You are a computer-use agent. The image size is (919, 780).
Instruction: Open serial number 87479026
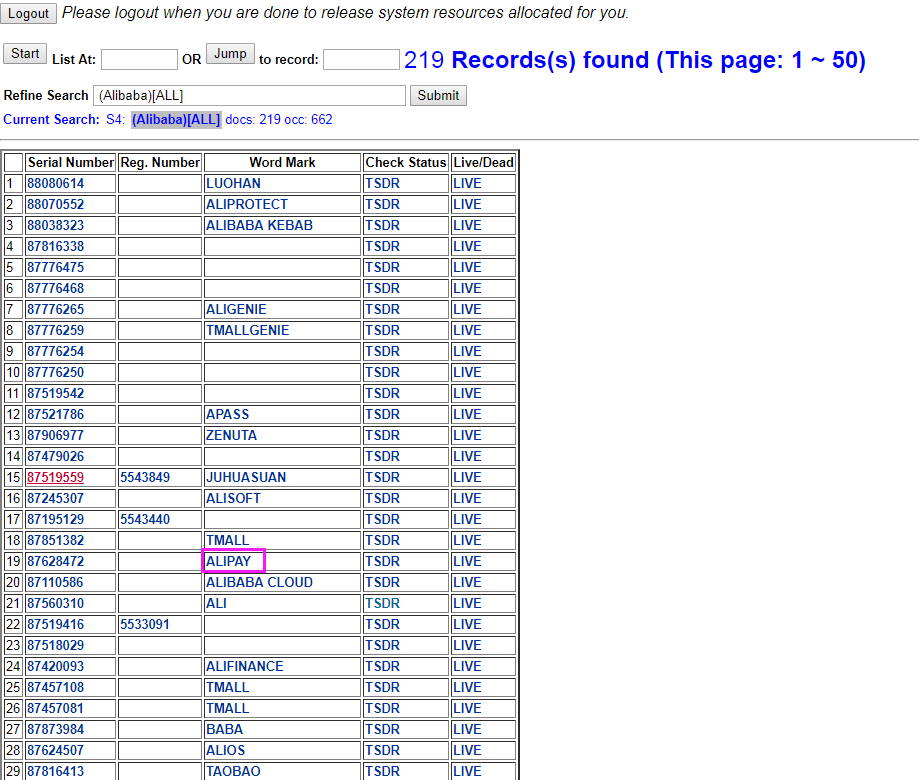(x=56, y=457)
